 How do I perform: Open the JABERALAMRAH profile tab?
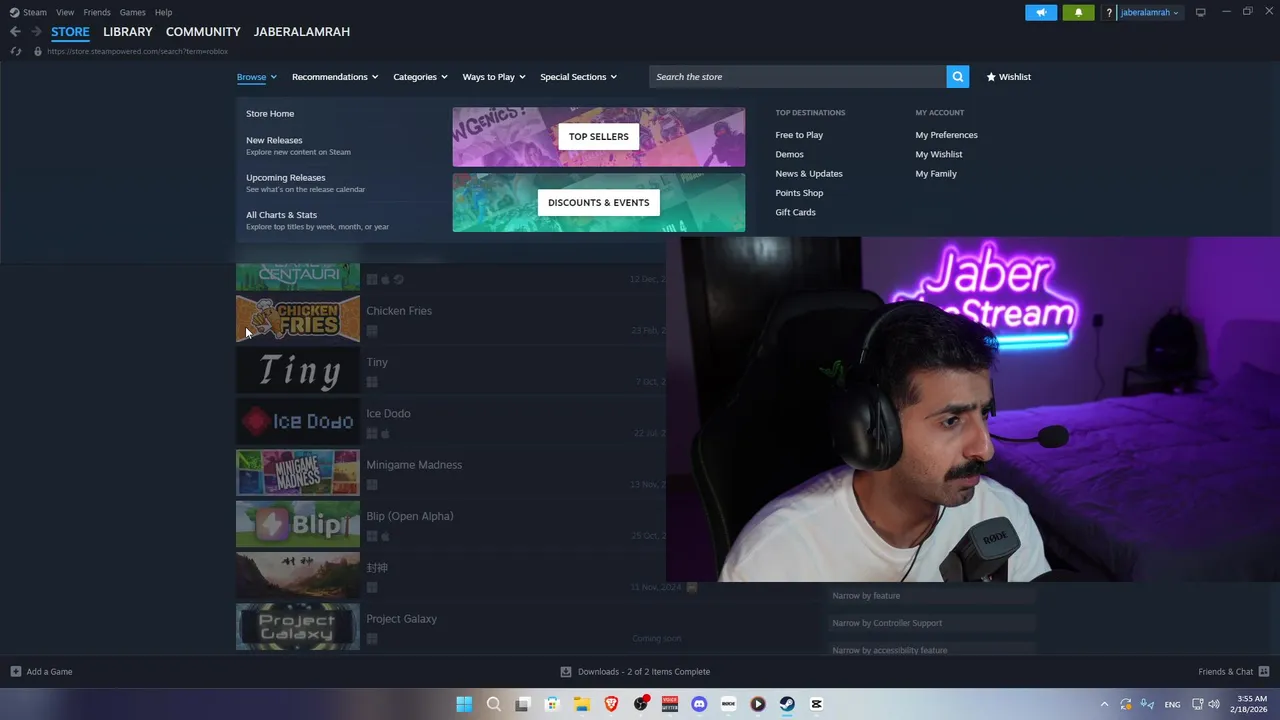coord(302,32)
